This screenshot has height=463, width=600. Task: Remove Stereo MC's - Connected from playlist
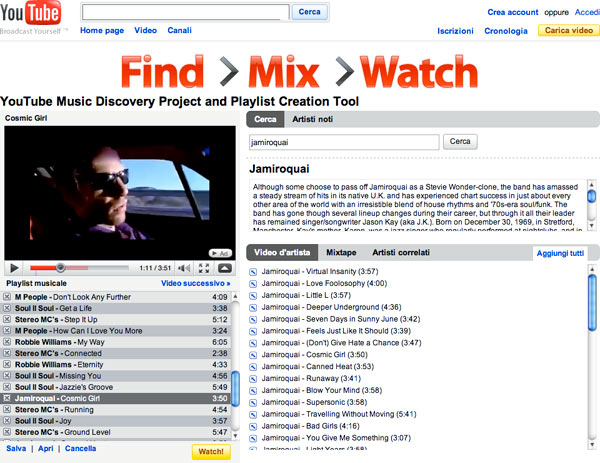tap(7, 353)
